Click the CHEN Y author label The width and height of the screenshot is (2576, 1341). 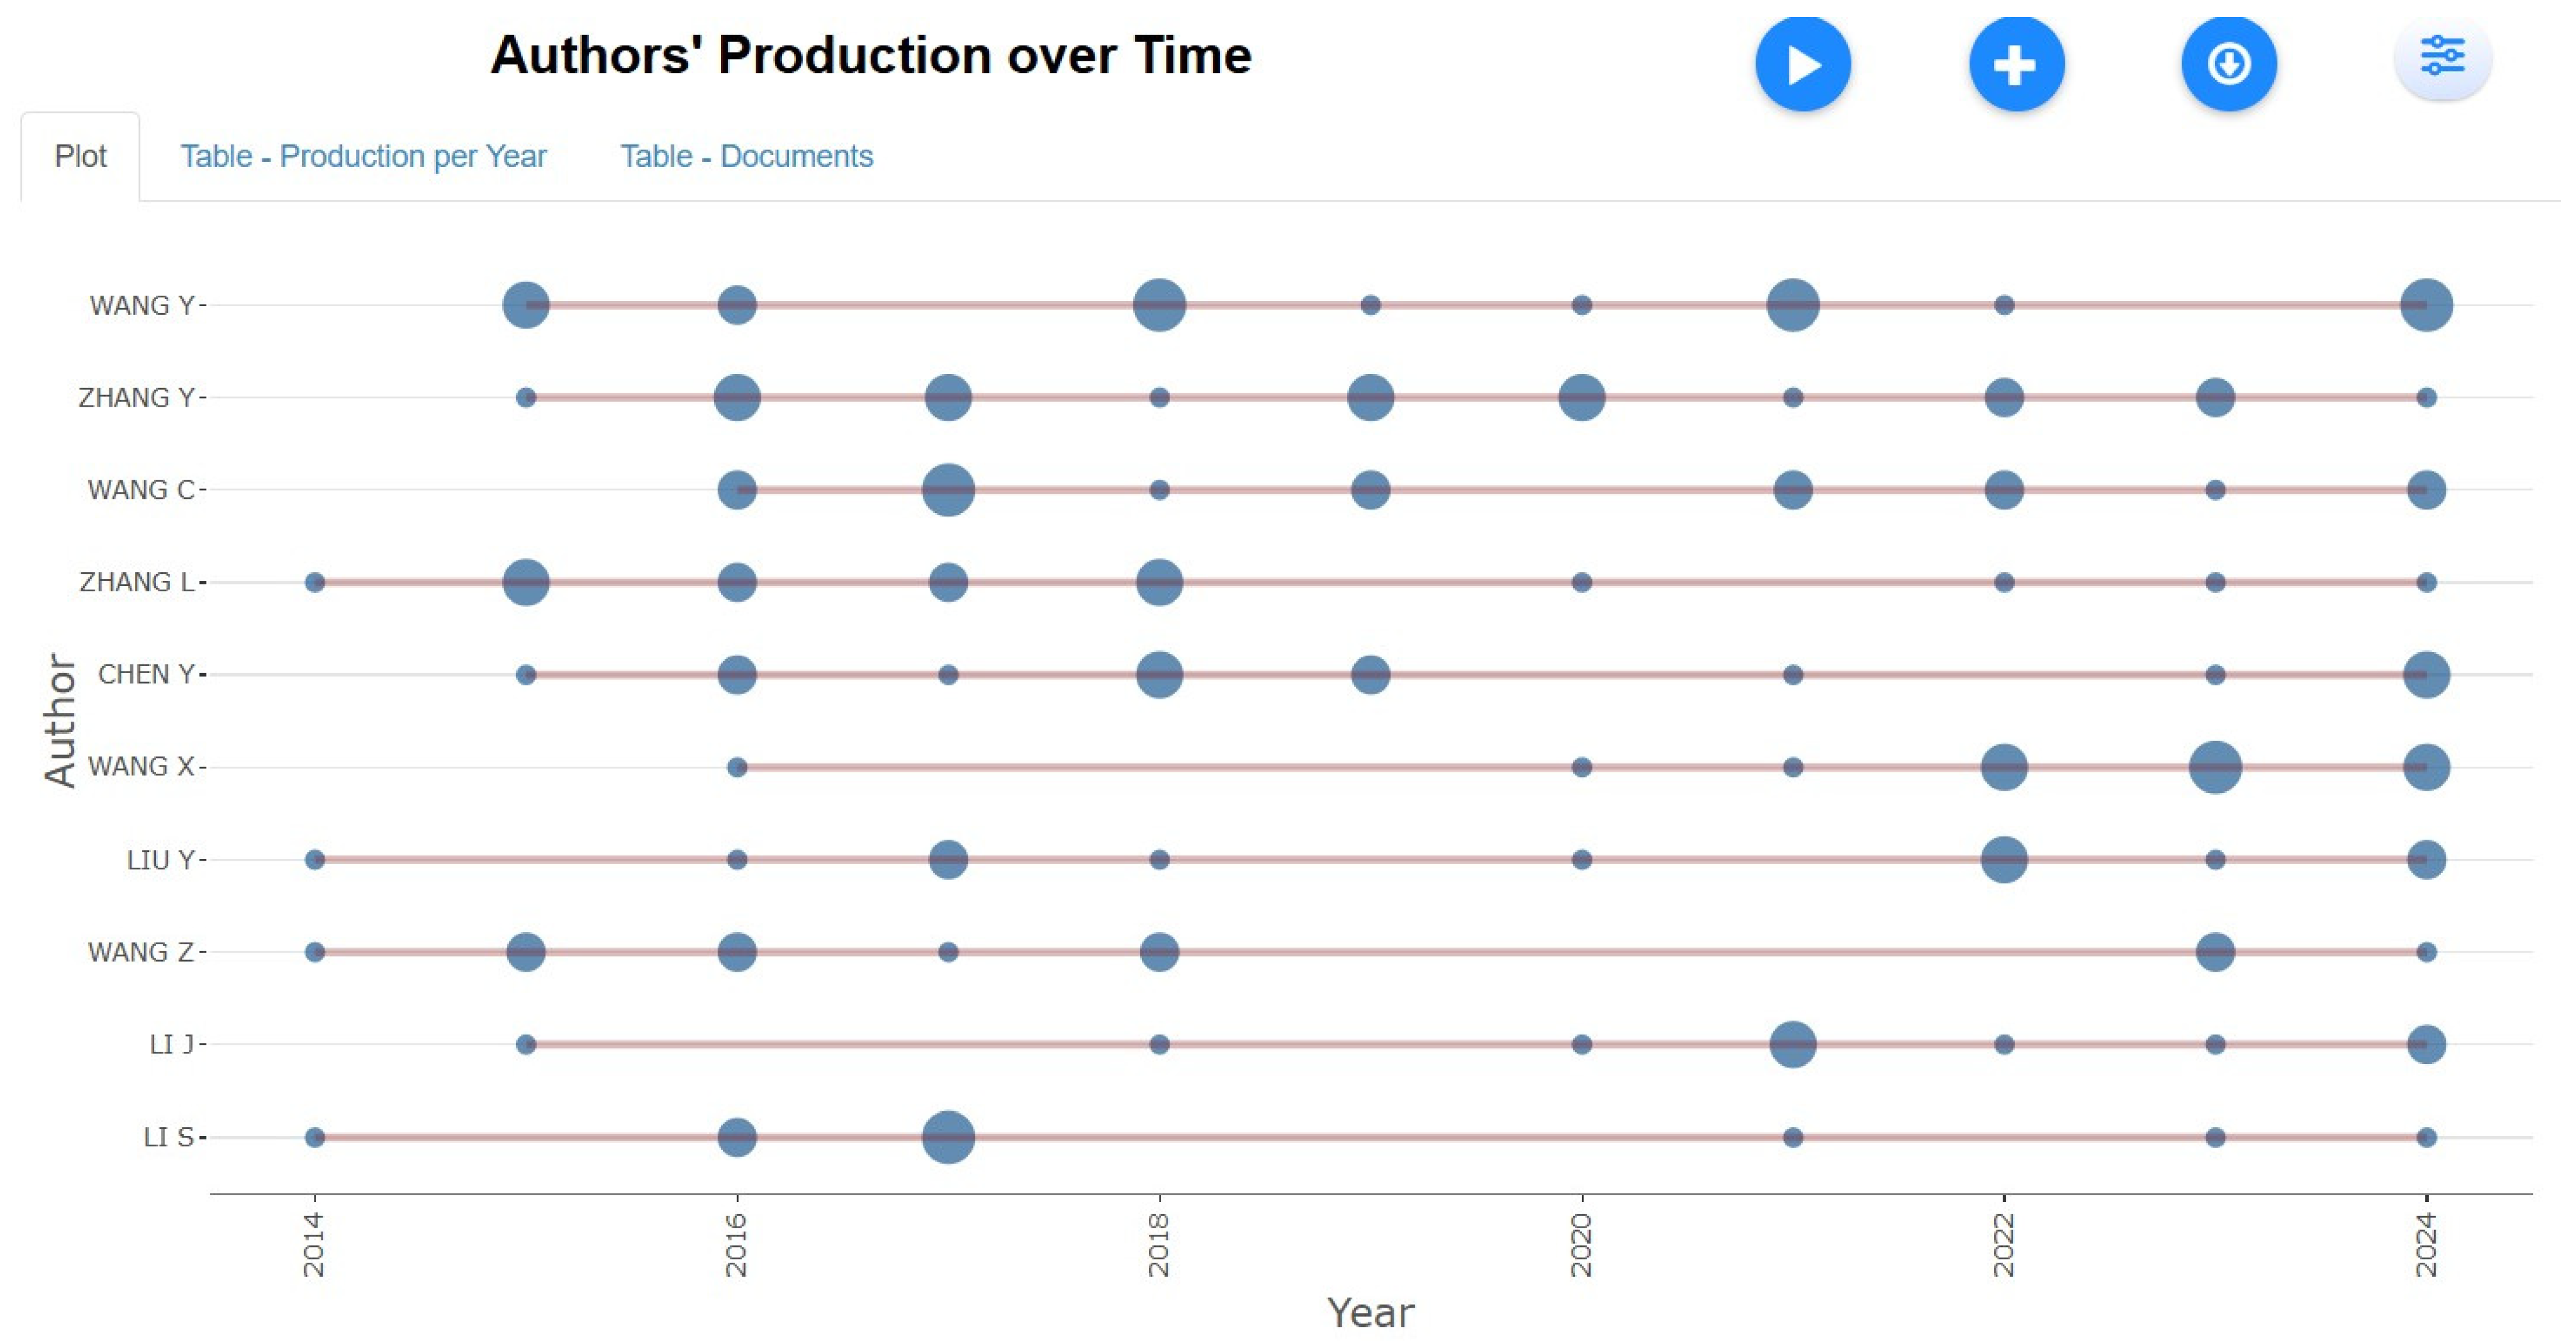146,674
